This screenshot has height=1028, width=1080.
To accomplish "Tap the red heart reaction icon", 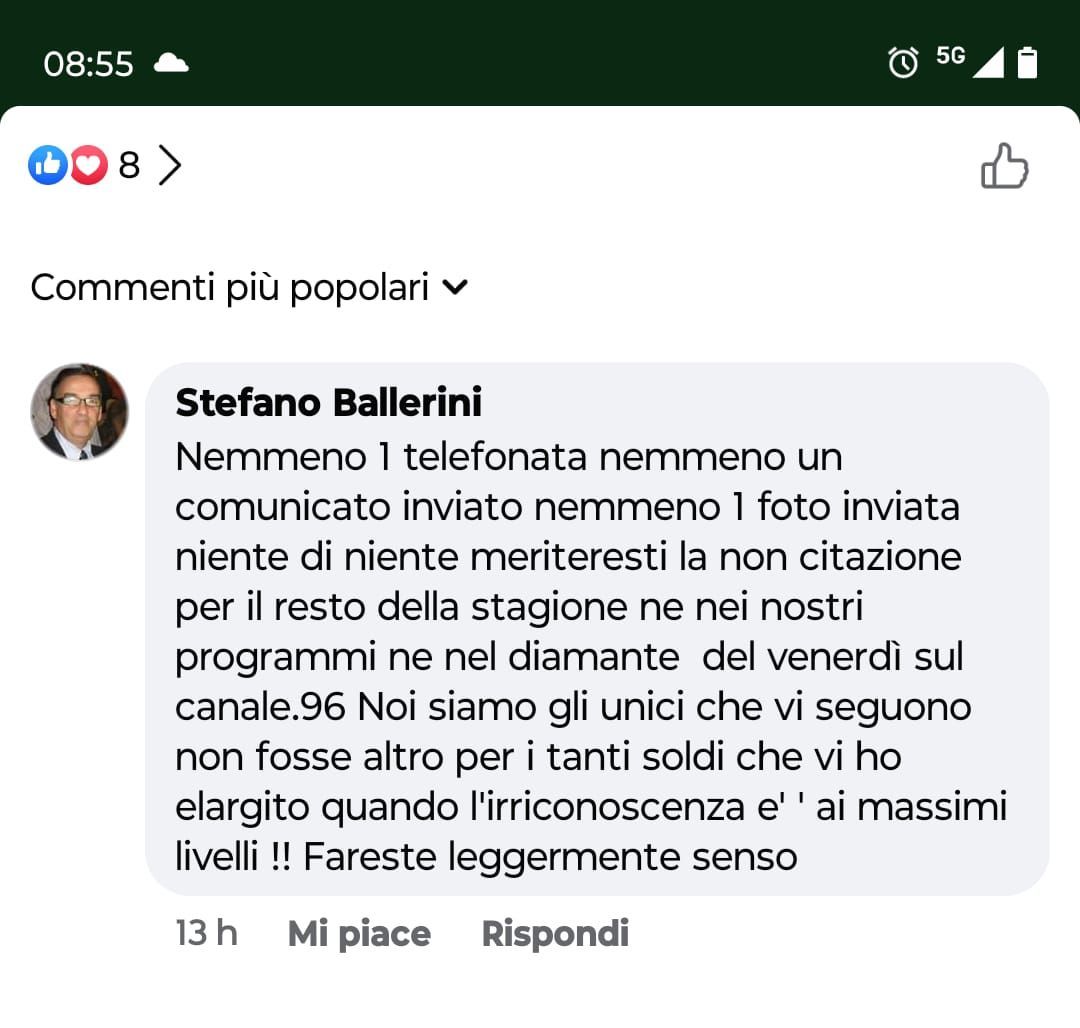I will 89,165.
